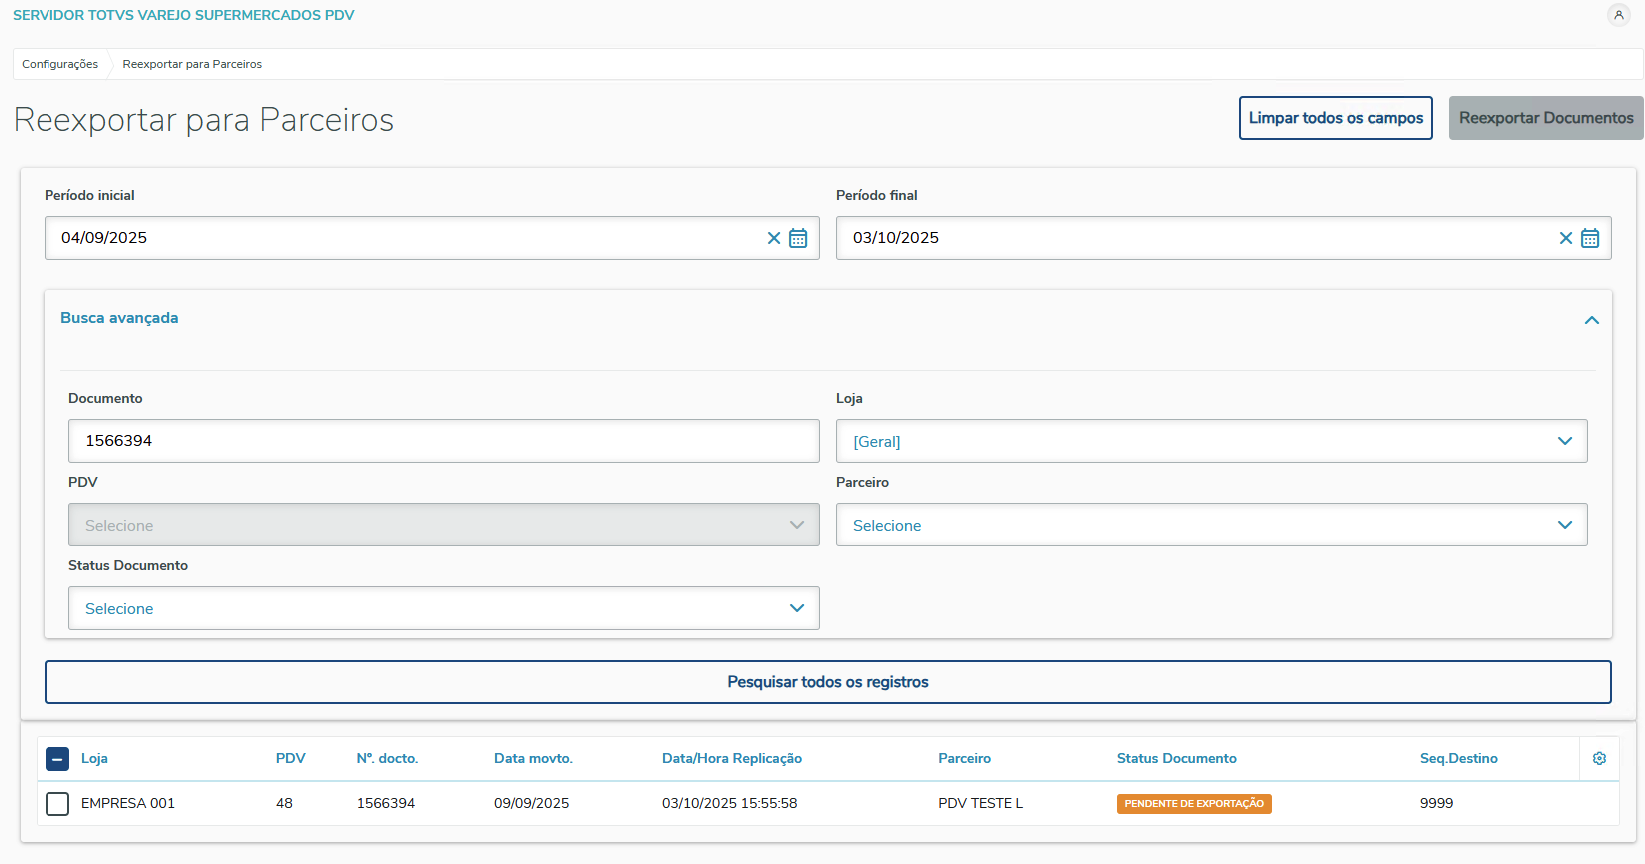Open the Período final calendar picker

pyautogui.click(x=1590, y=238)
